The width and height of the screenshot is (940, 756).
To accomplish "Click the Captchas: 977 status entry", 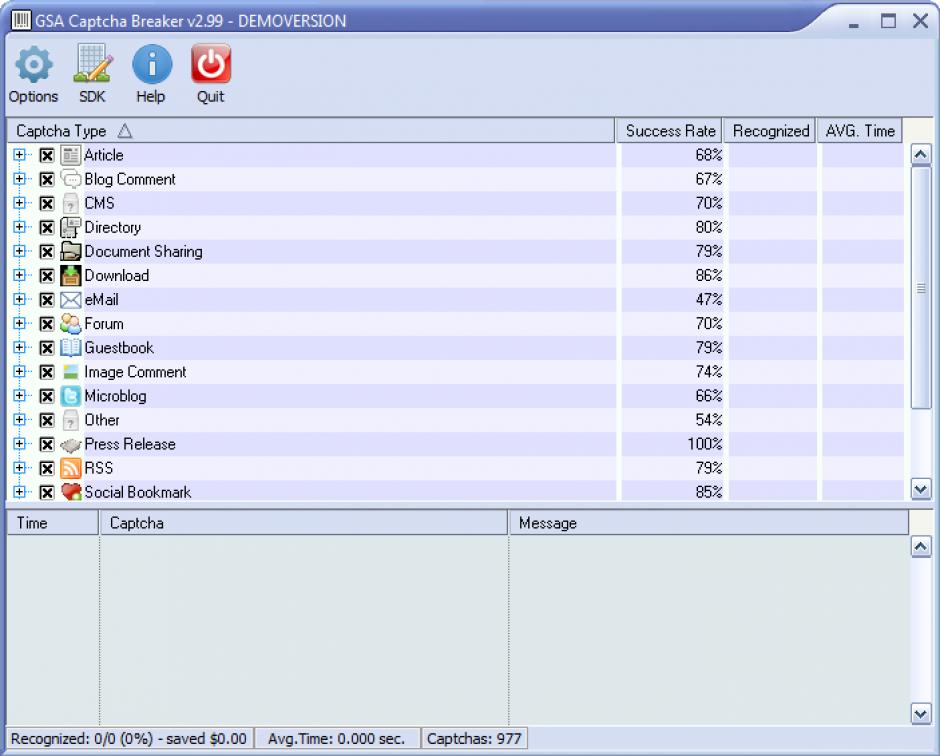I will click(474, 739).
